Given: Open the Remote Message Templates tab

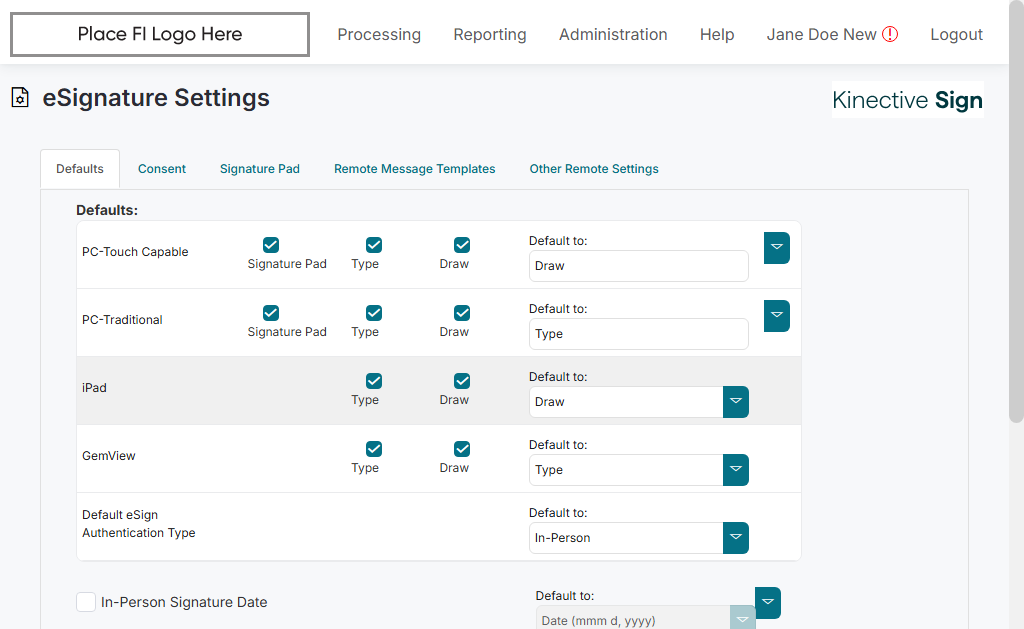Looking at the screenshot, I should pos(414,169).
